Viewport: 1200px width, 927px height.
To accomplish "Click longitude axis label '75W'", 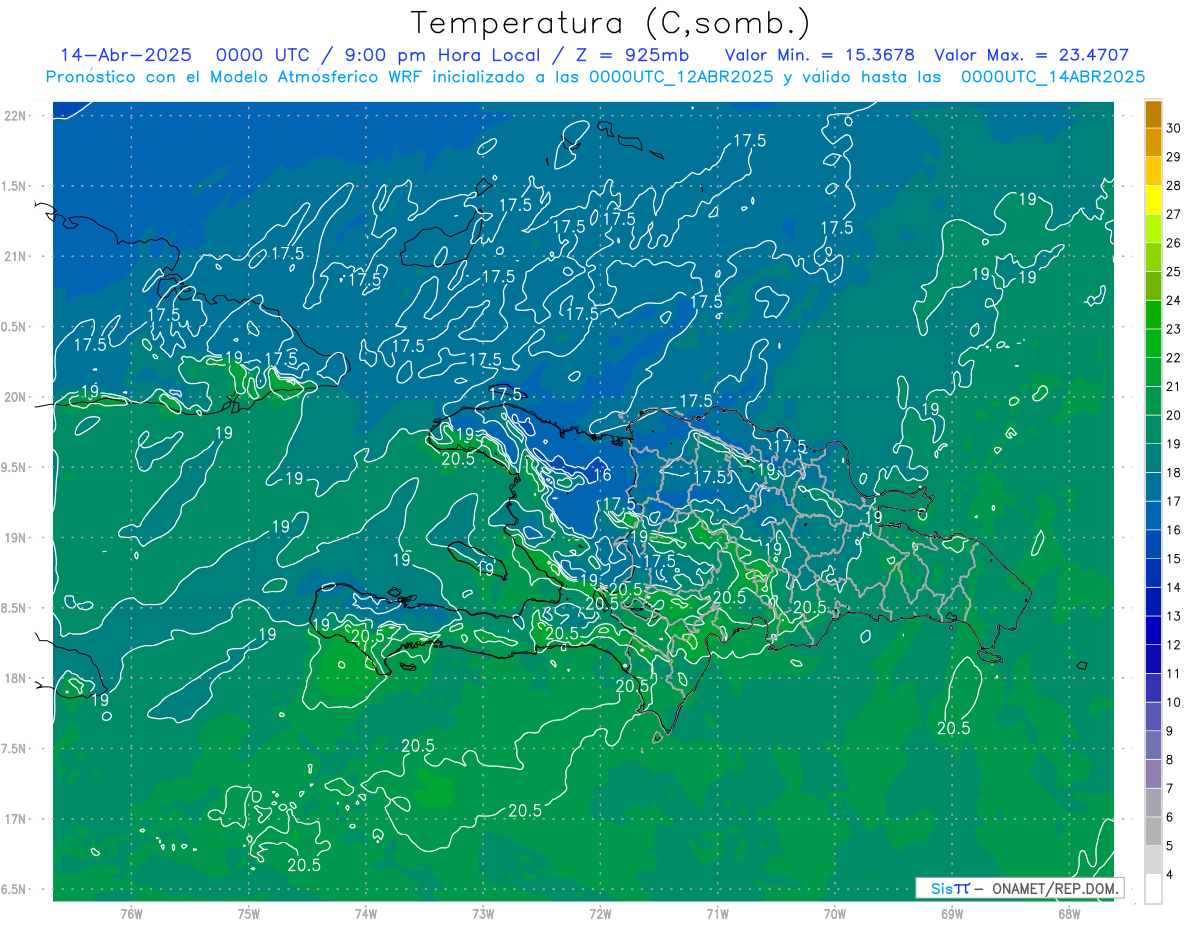I will [249, 914].
